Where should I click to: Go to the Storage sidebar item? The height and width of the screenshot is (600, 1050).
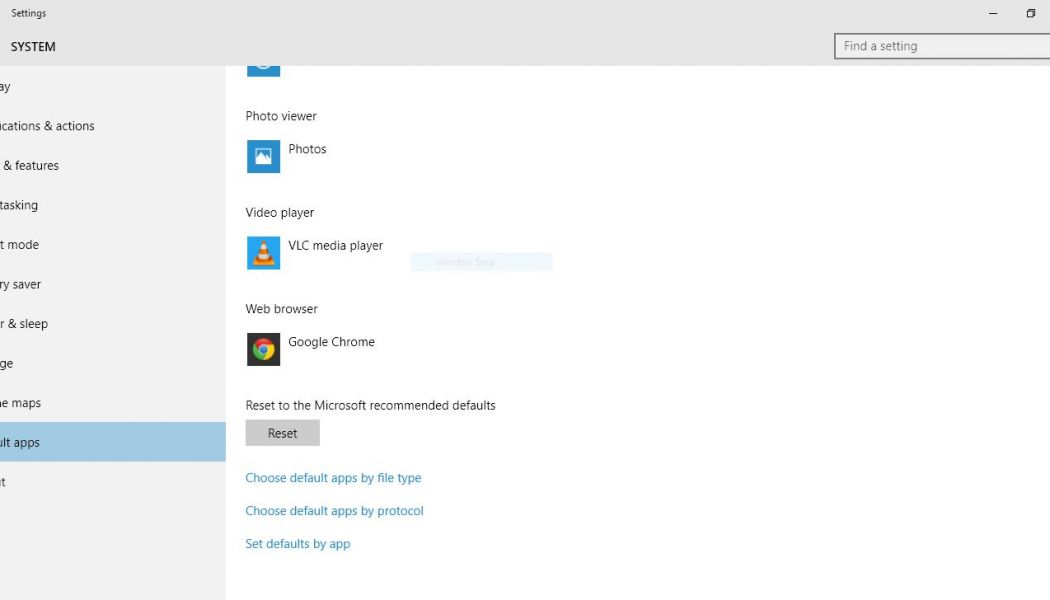[x=8, y=364]
